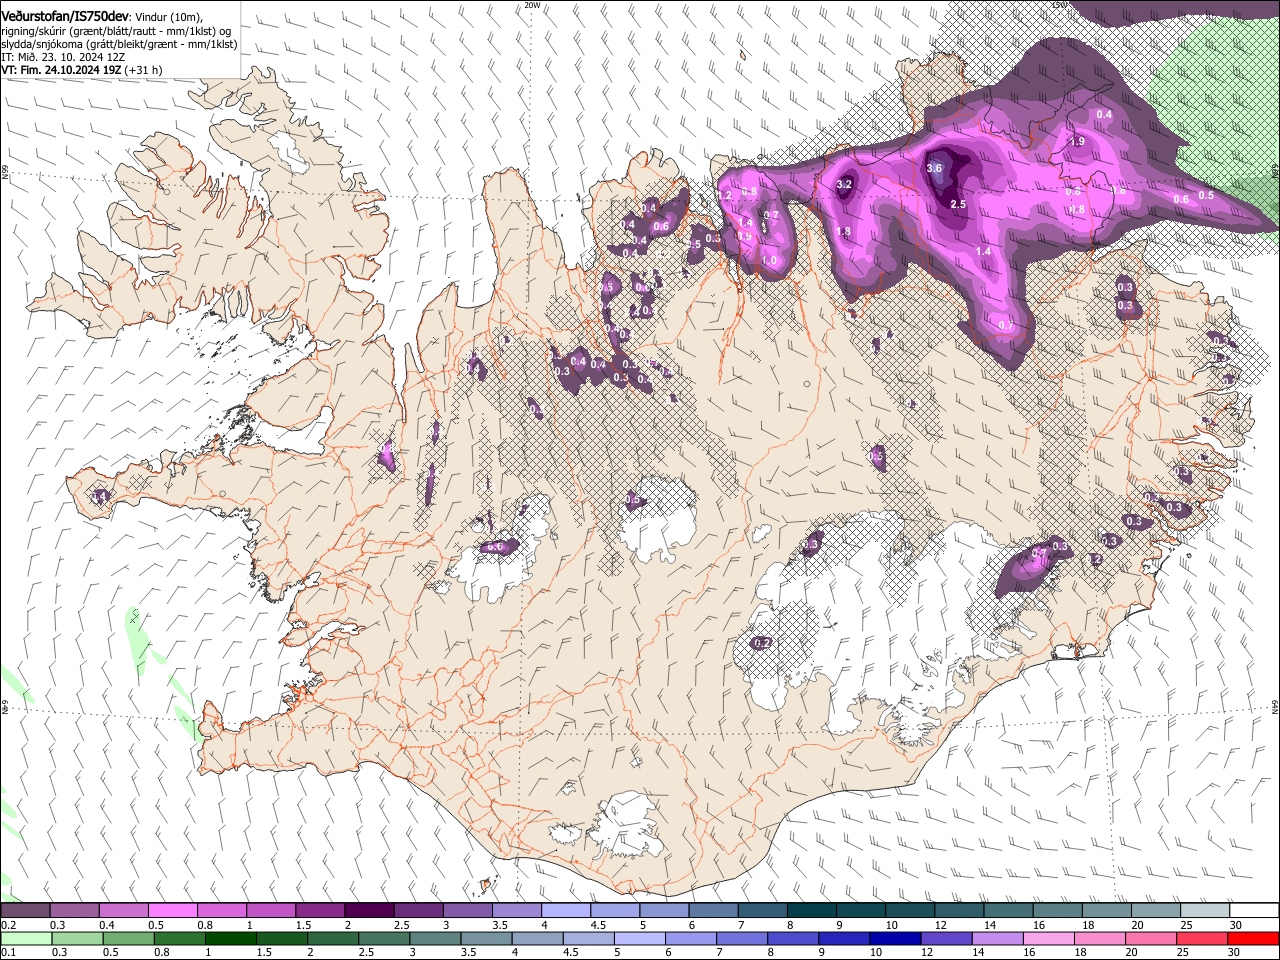Select bottom legend swatch between 1 and 1.5
Screen dimensions: 1280x960
[230, 938]
